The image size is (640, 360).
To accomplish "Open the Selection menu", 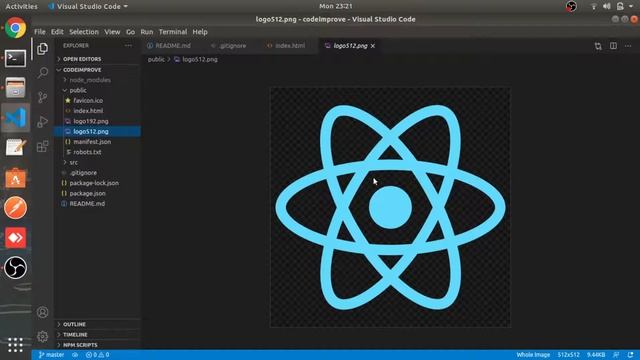I will (x=84, y=32).
